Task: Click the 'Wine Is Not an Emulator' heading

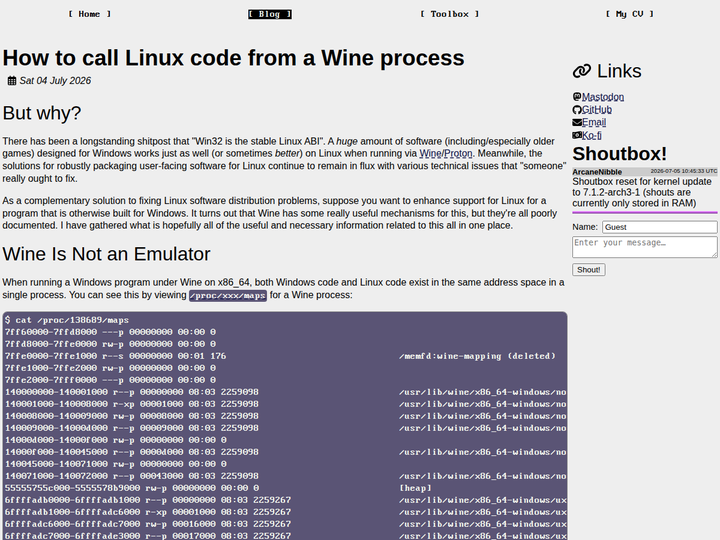Action: [106, 254]
